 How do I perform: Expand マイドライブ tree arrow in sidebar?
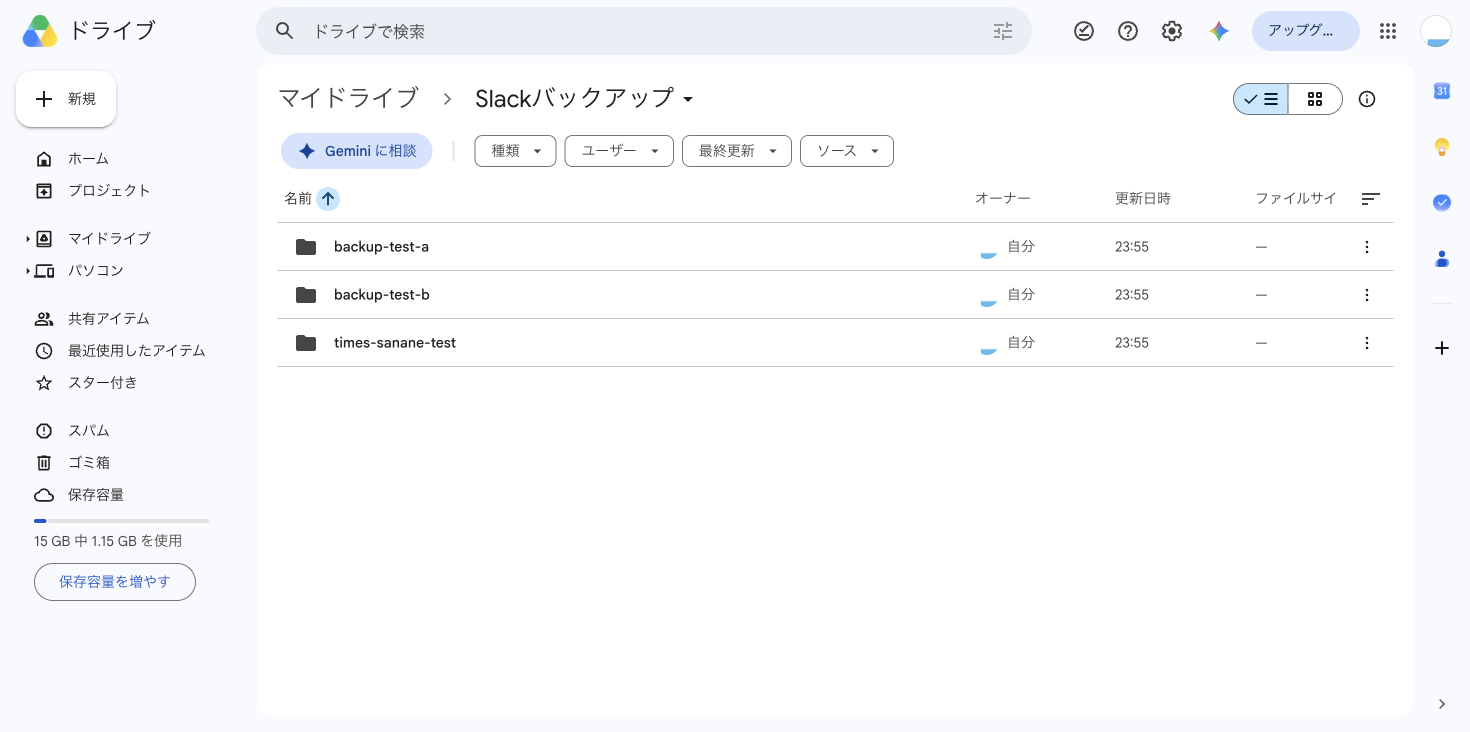pyautogui.click(x=27, y=239)
